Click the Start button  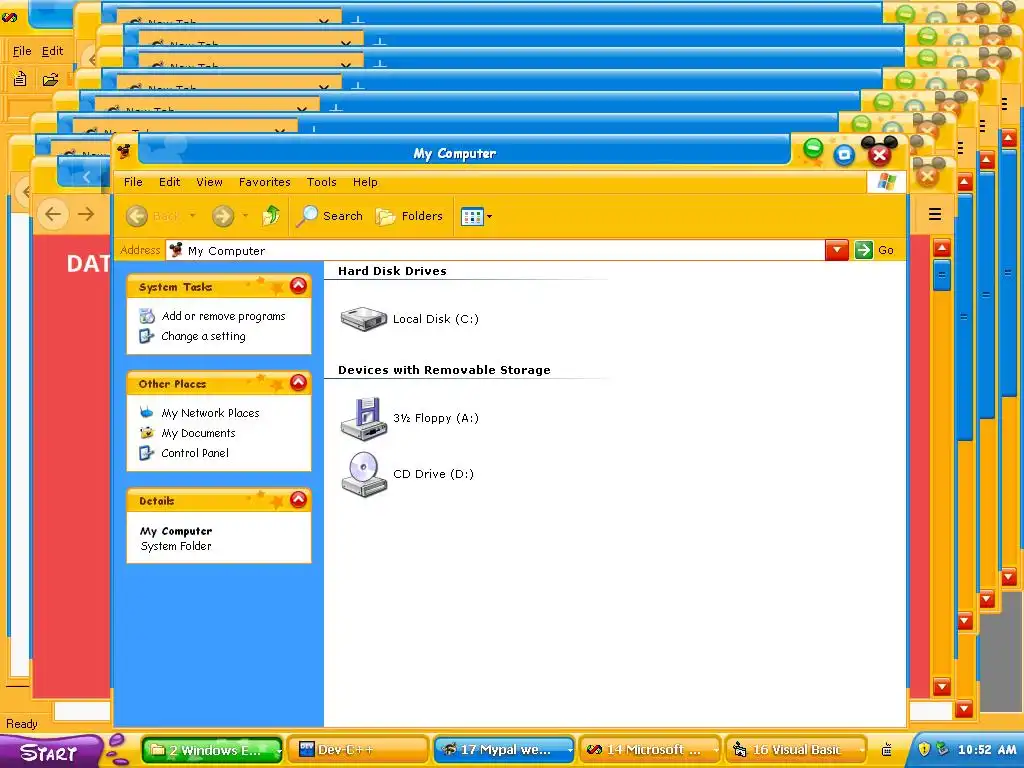click(x=50, y=751)
